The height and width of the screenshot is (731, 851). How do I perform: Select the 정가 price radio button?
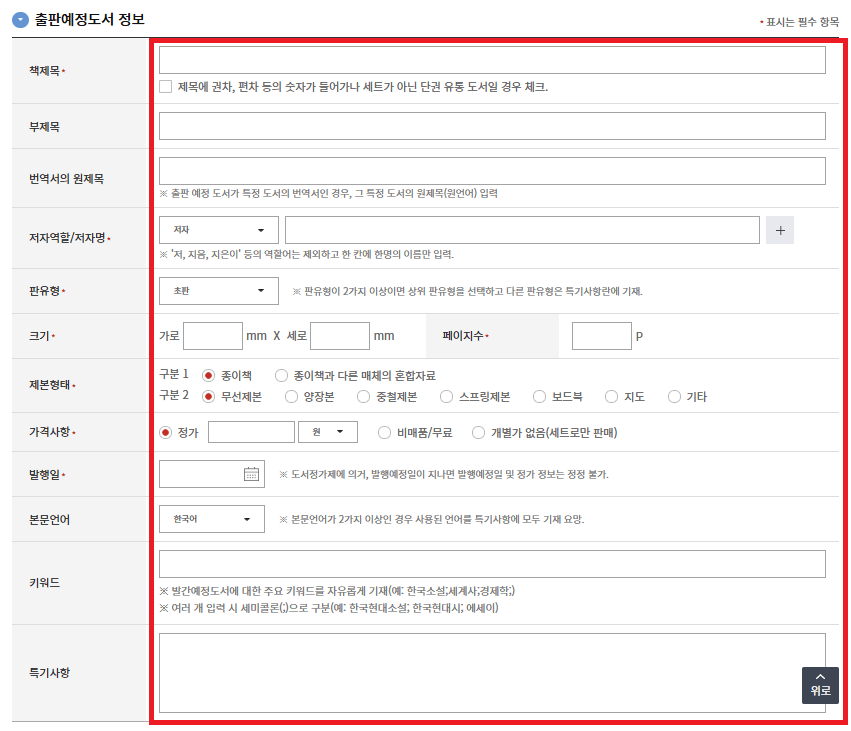(166, 433)
